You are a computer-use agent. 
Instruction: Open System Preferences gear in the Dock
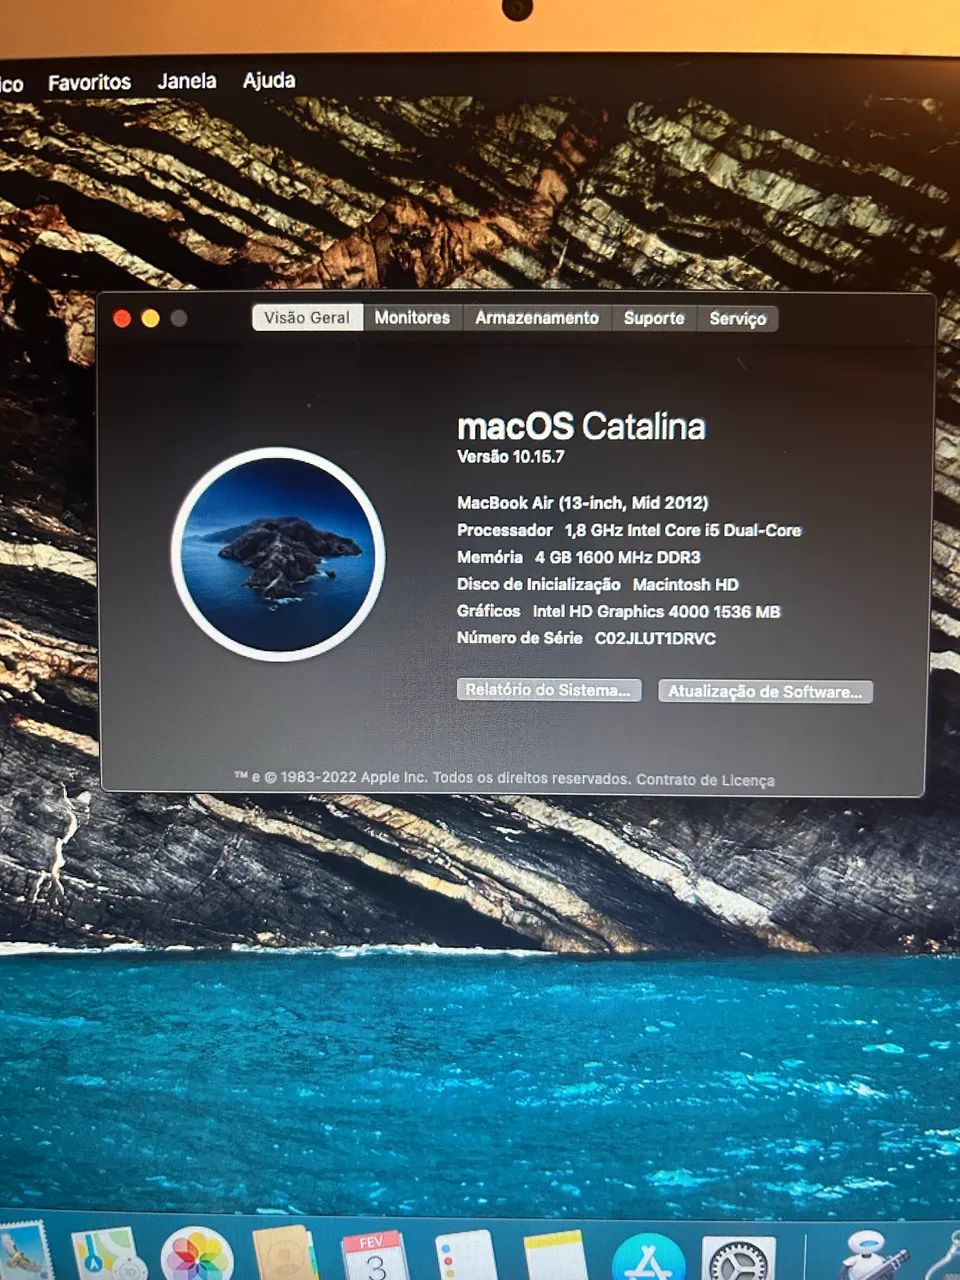739,1258
